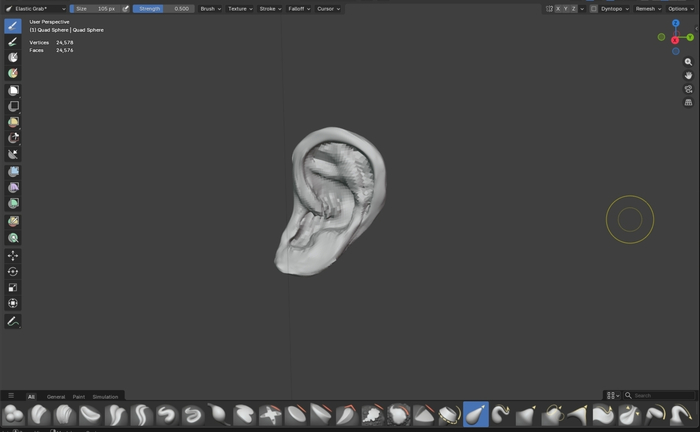Pick the three-spheres Blob brush thumbnail

point(13,414)
